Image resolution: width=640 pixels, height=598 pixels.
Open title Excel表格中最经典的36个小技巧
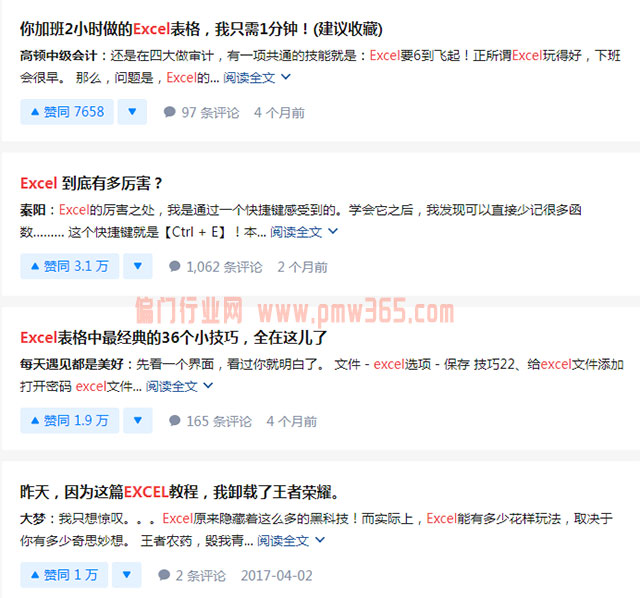click(173, 338)
